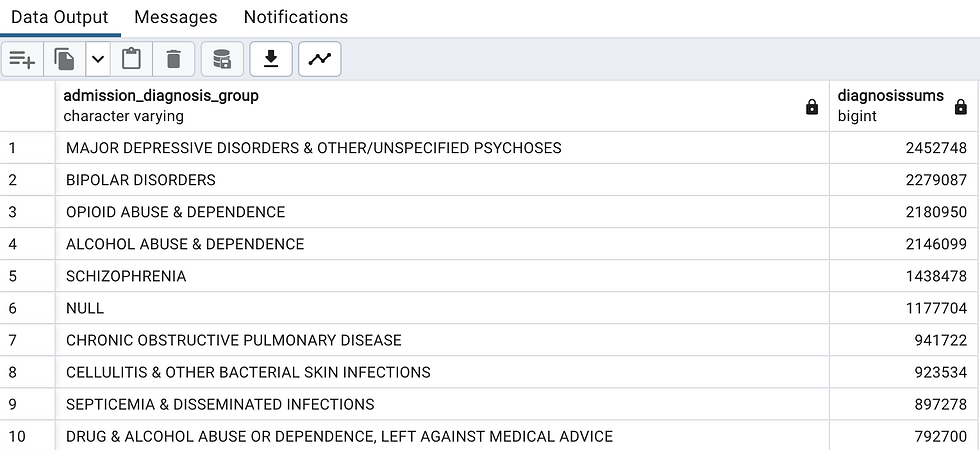Select the BIPOLAR DISORDERS cell
The image size is (980, 450).
442,180
